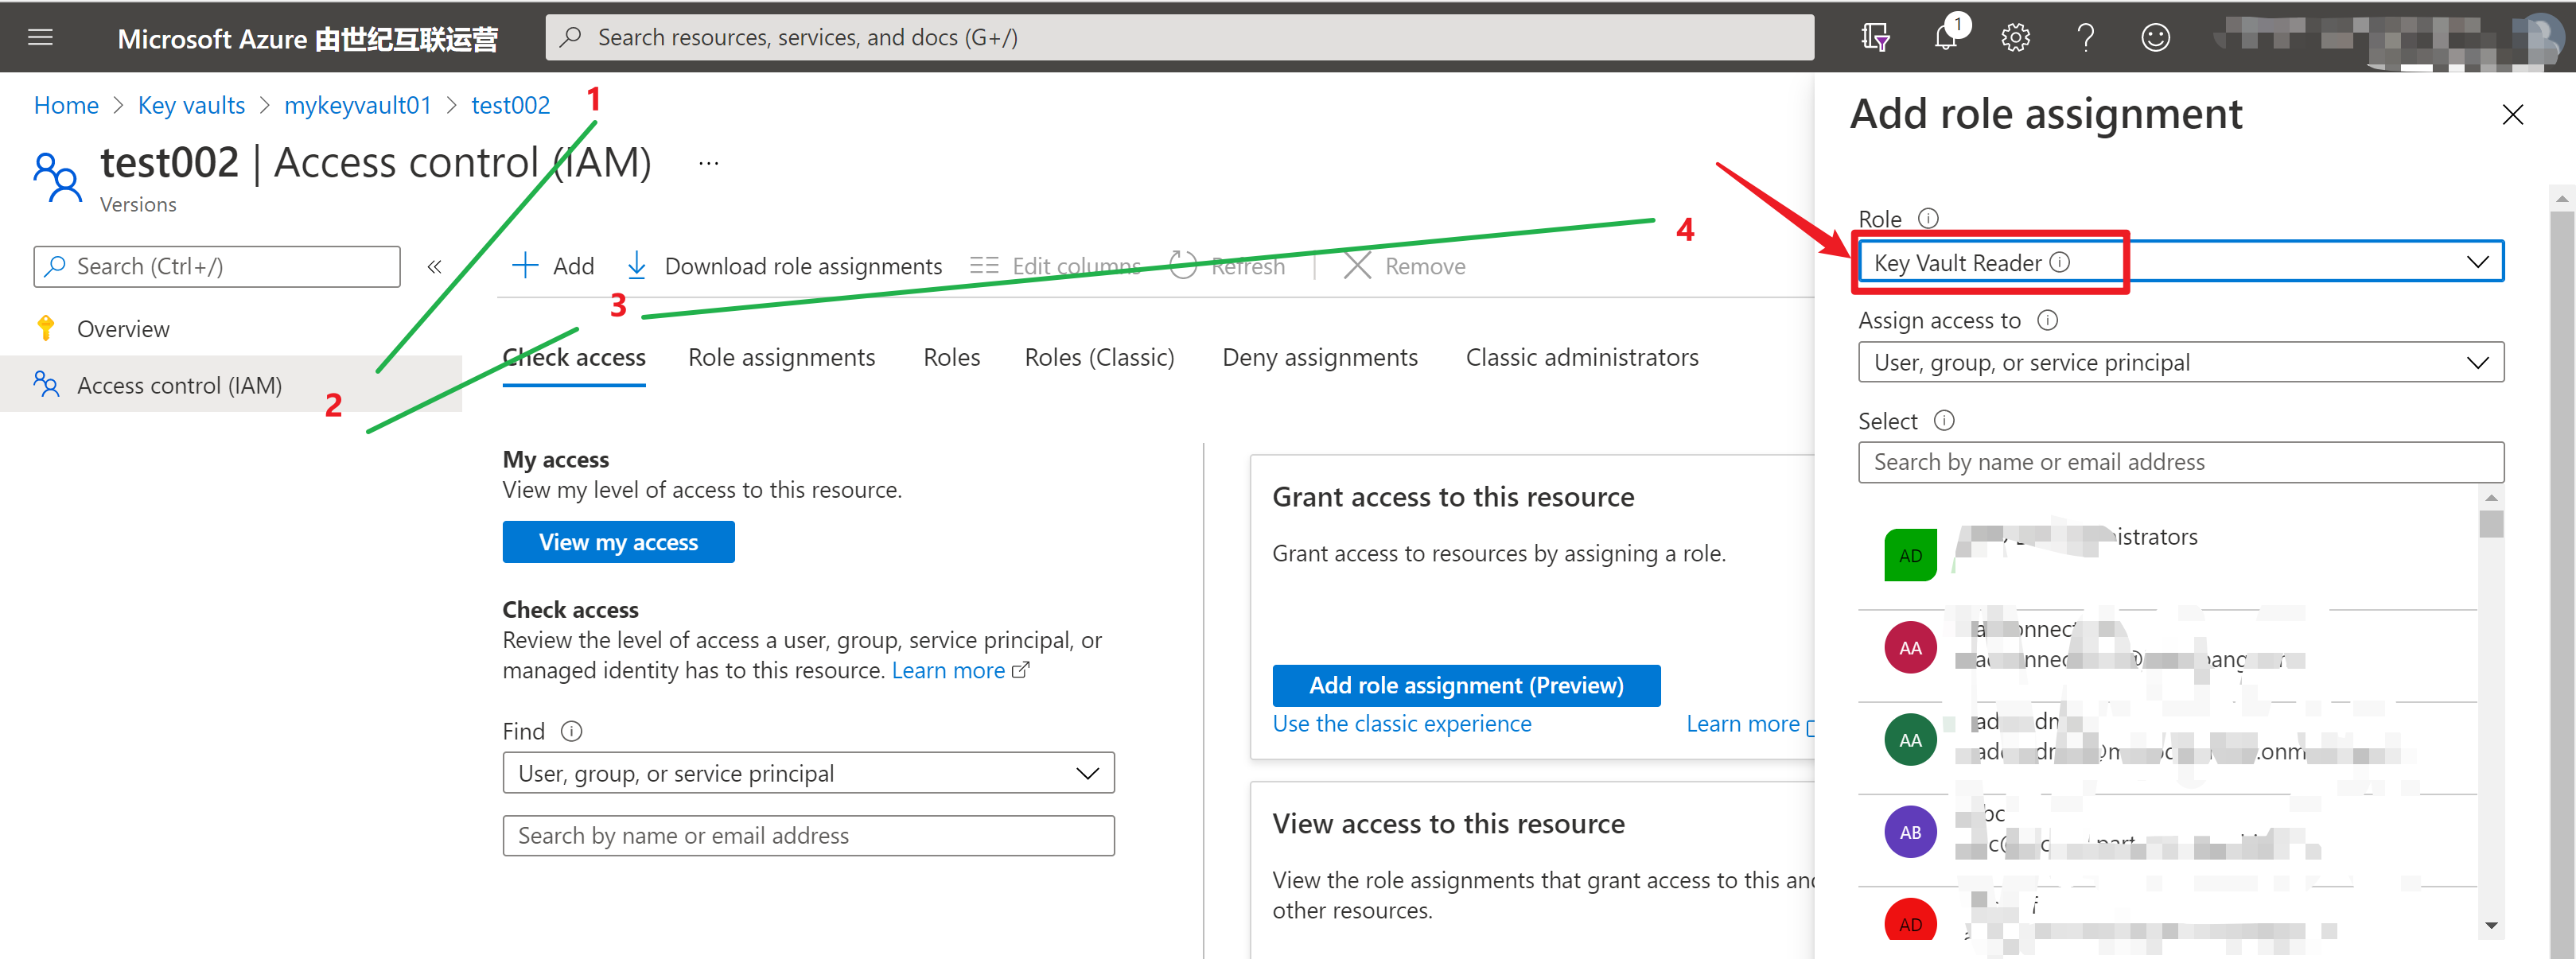Click Use the classic experience link
The image size is (2576, 959).
point(1401,724)
